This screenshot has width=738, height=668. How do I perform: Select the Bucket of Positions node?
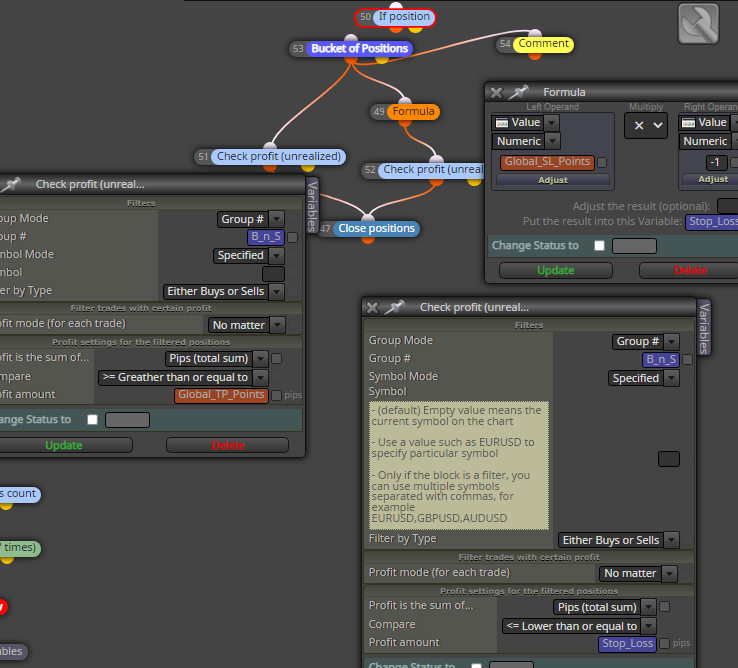coord(360,48)
